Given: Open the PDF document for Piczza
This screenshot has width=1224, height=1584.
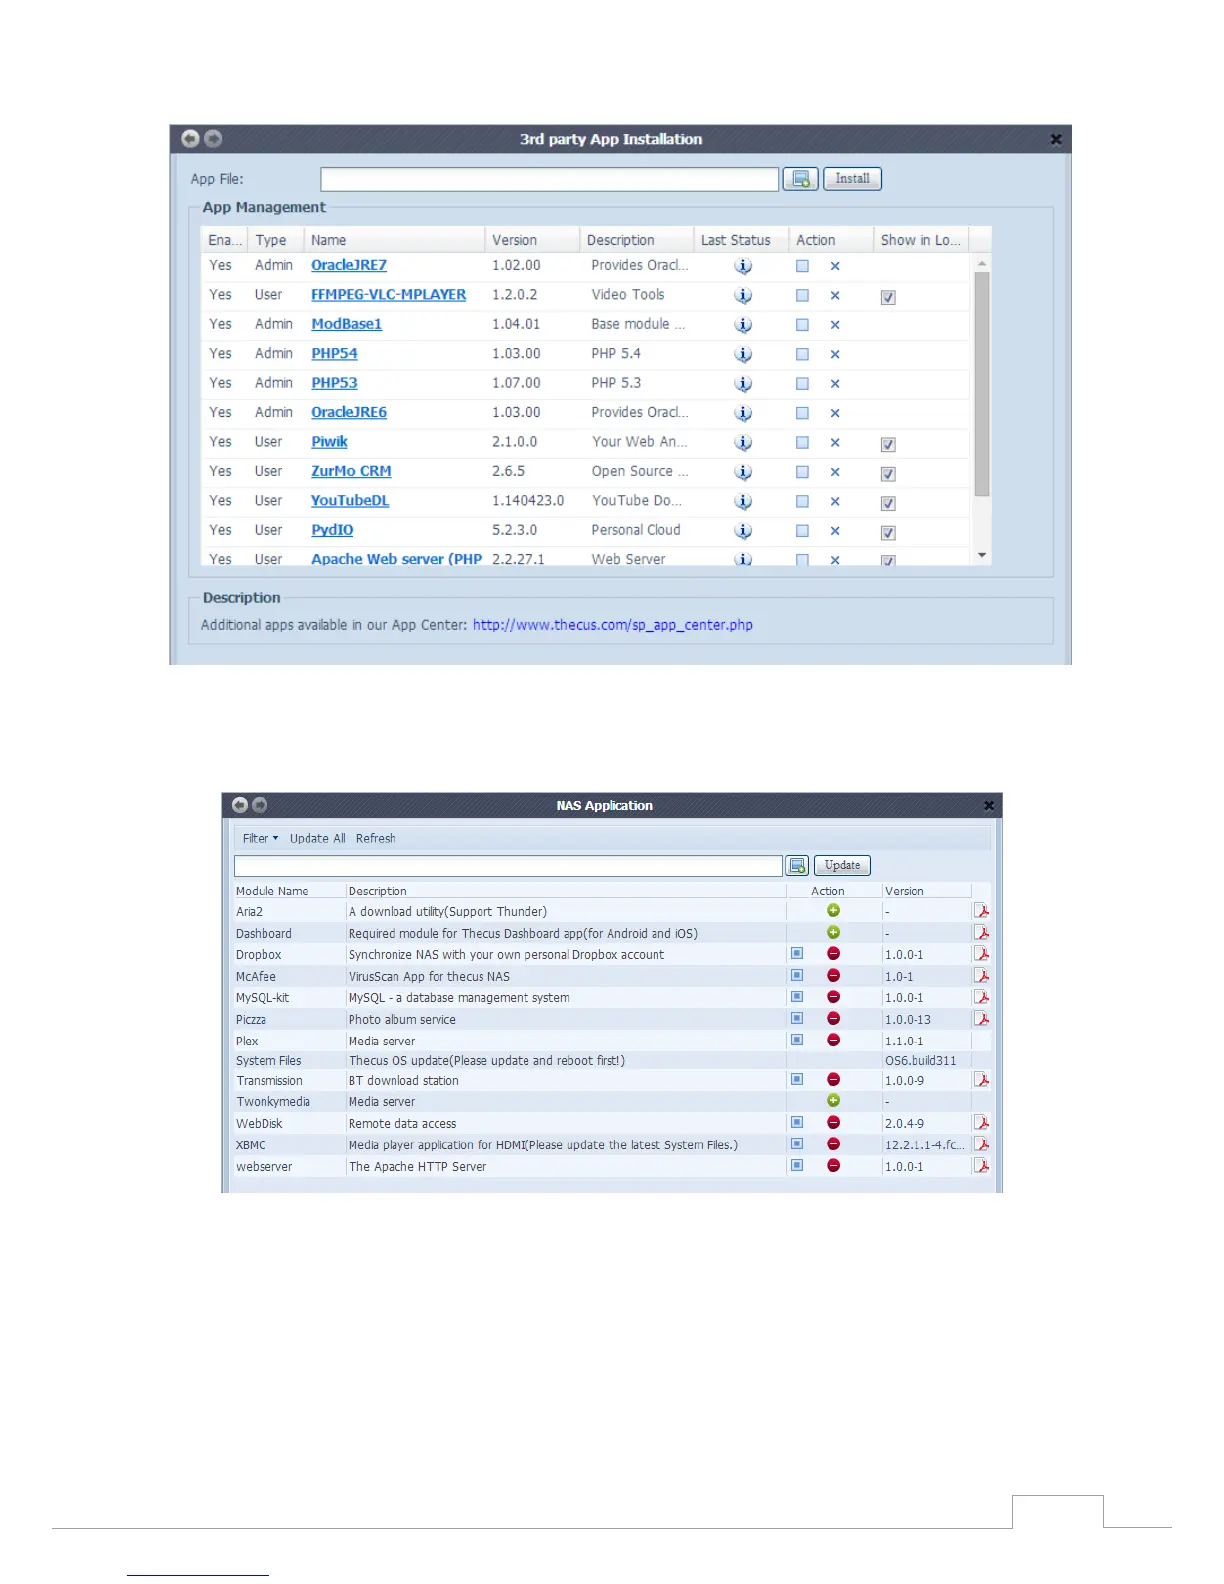Looking at the screenshot, I should coord(981,1019).
